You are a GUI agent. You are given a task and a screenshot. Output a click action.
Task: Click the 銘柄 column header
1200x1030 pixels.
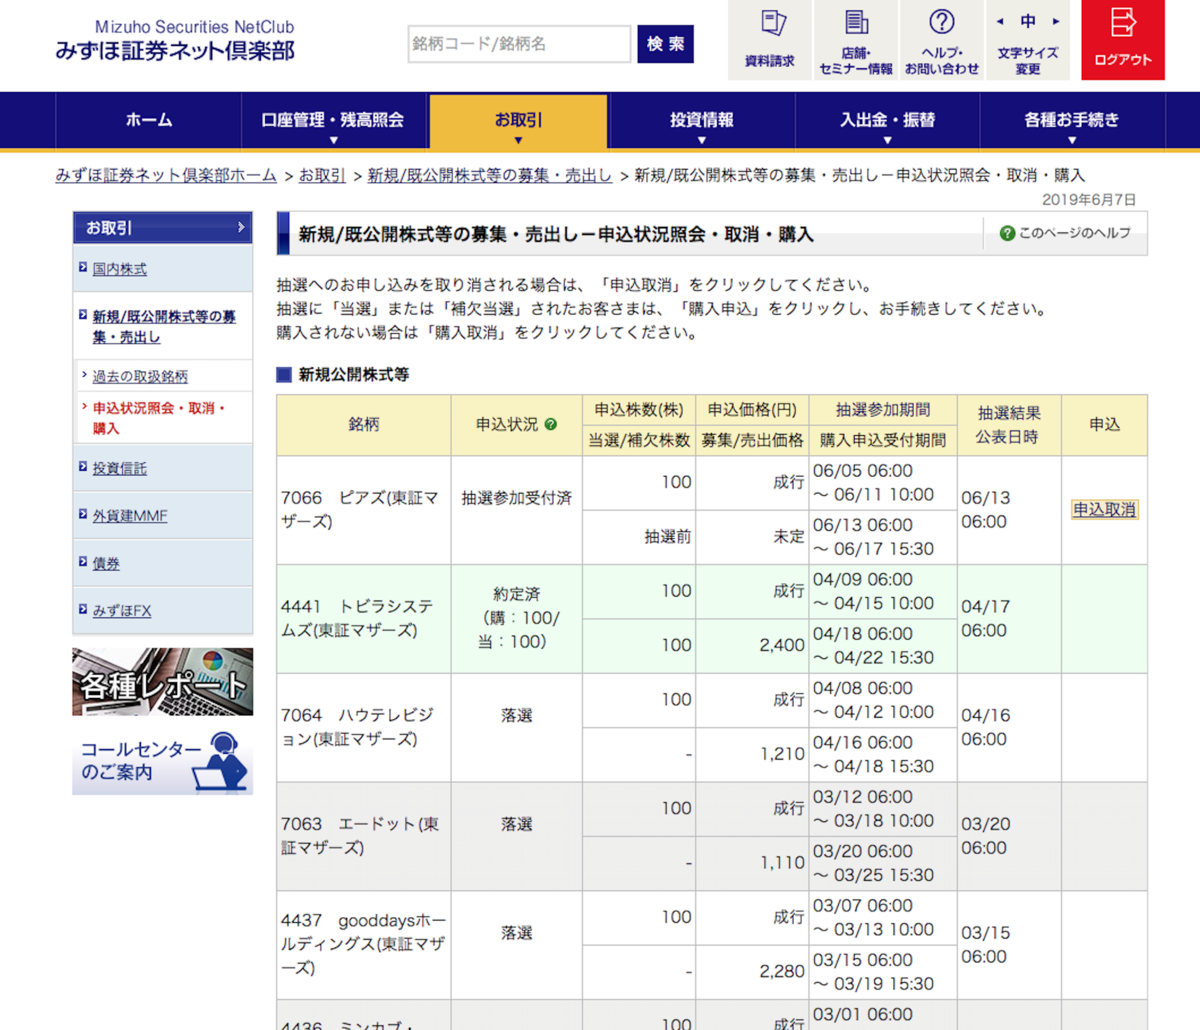364,425
